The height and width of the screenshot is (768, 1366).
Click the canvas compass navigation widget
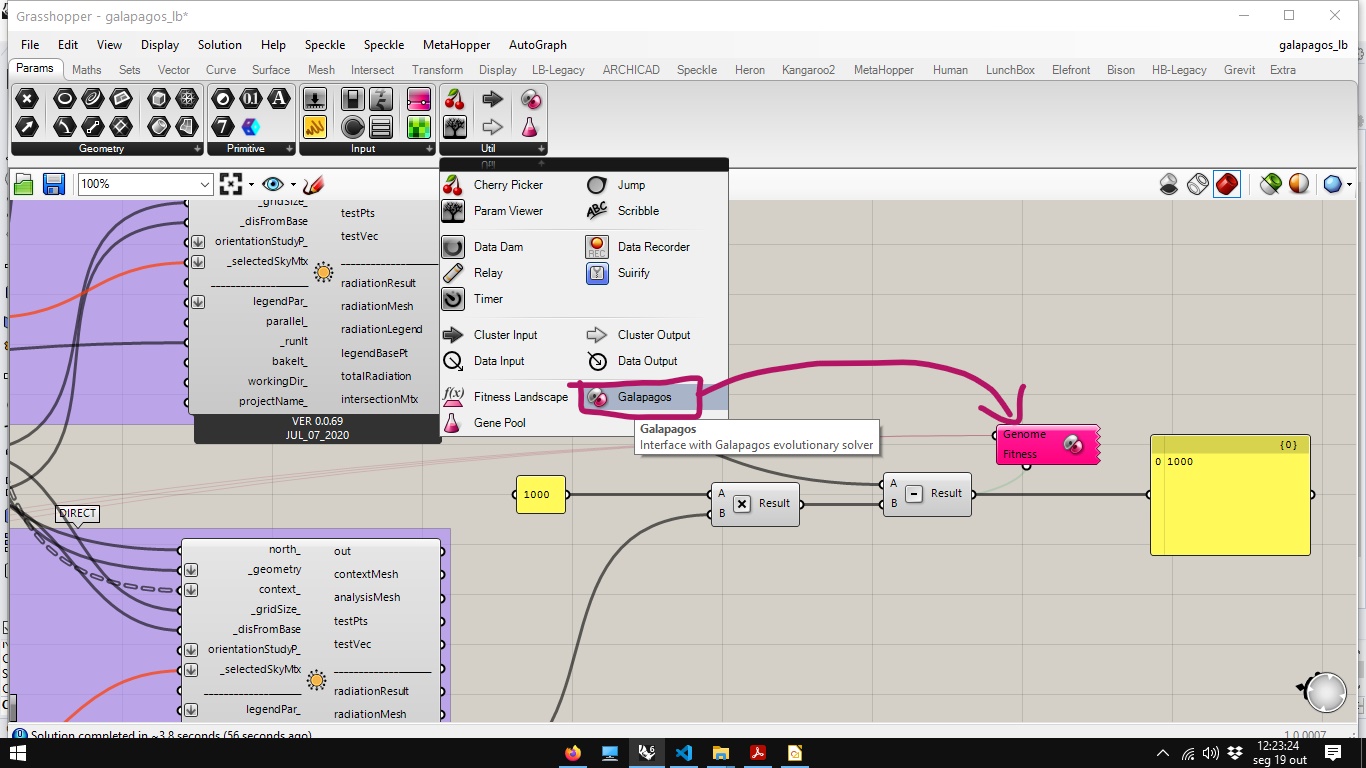(x=1324, y=692)
